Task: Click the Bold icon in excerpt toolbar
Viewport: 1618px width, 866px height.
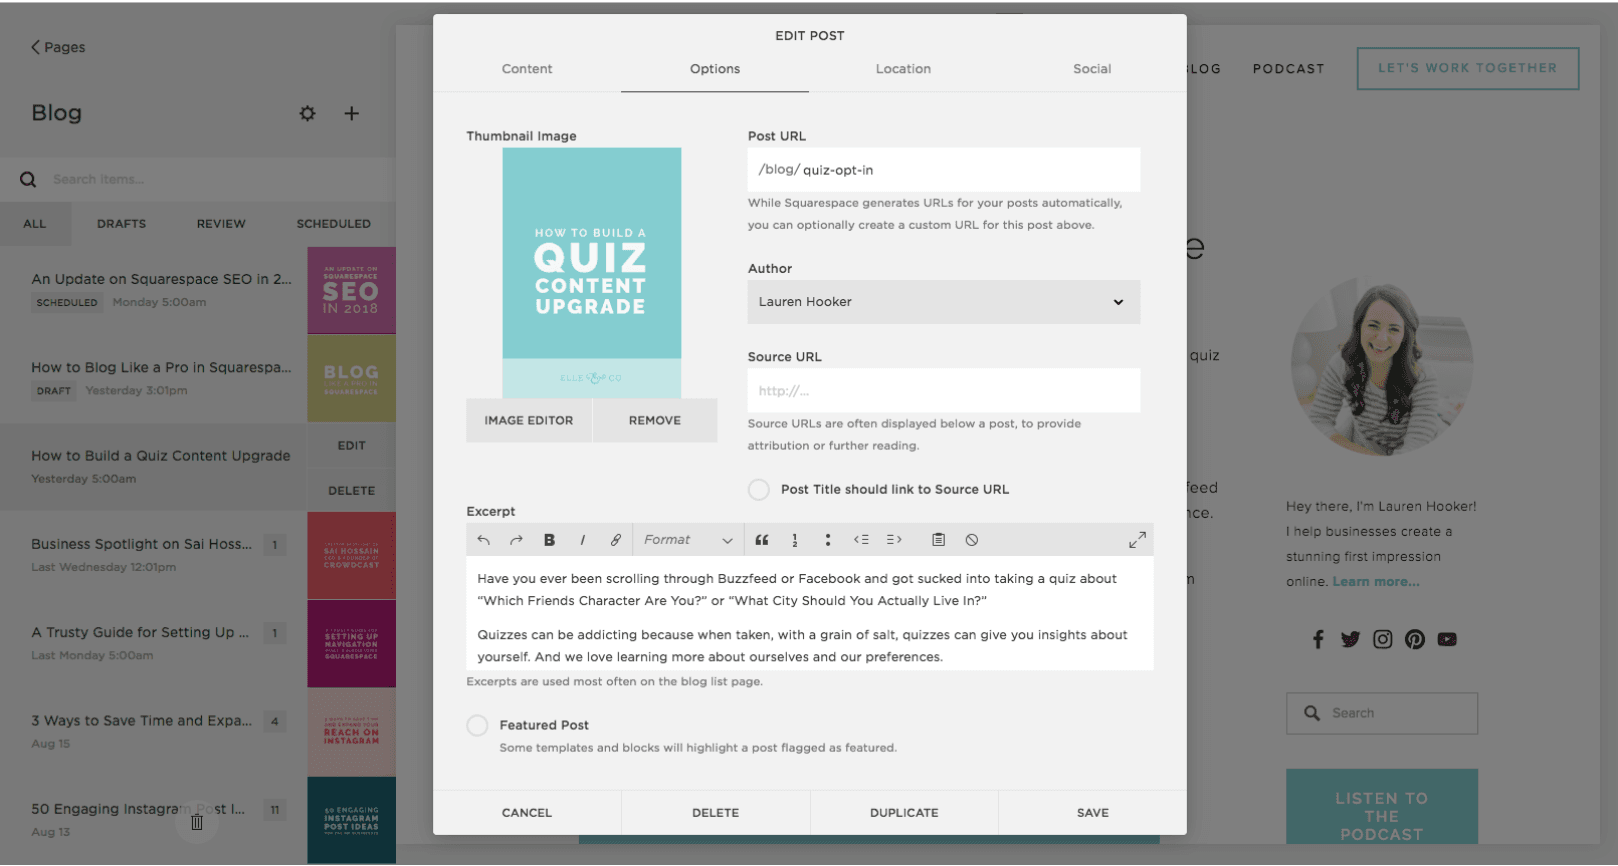Action: (x=549, y=540)
